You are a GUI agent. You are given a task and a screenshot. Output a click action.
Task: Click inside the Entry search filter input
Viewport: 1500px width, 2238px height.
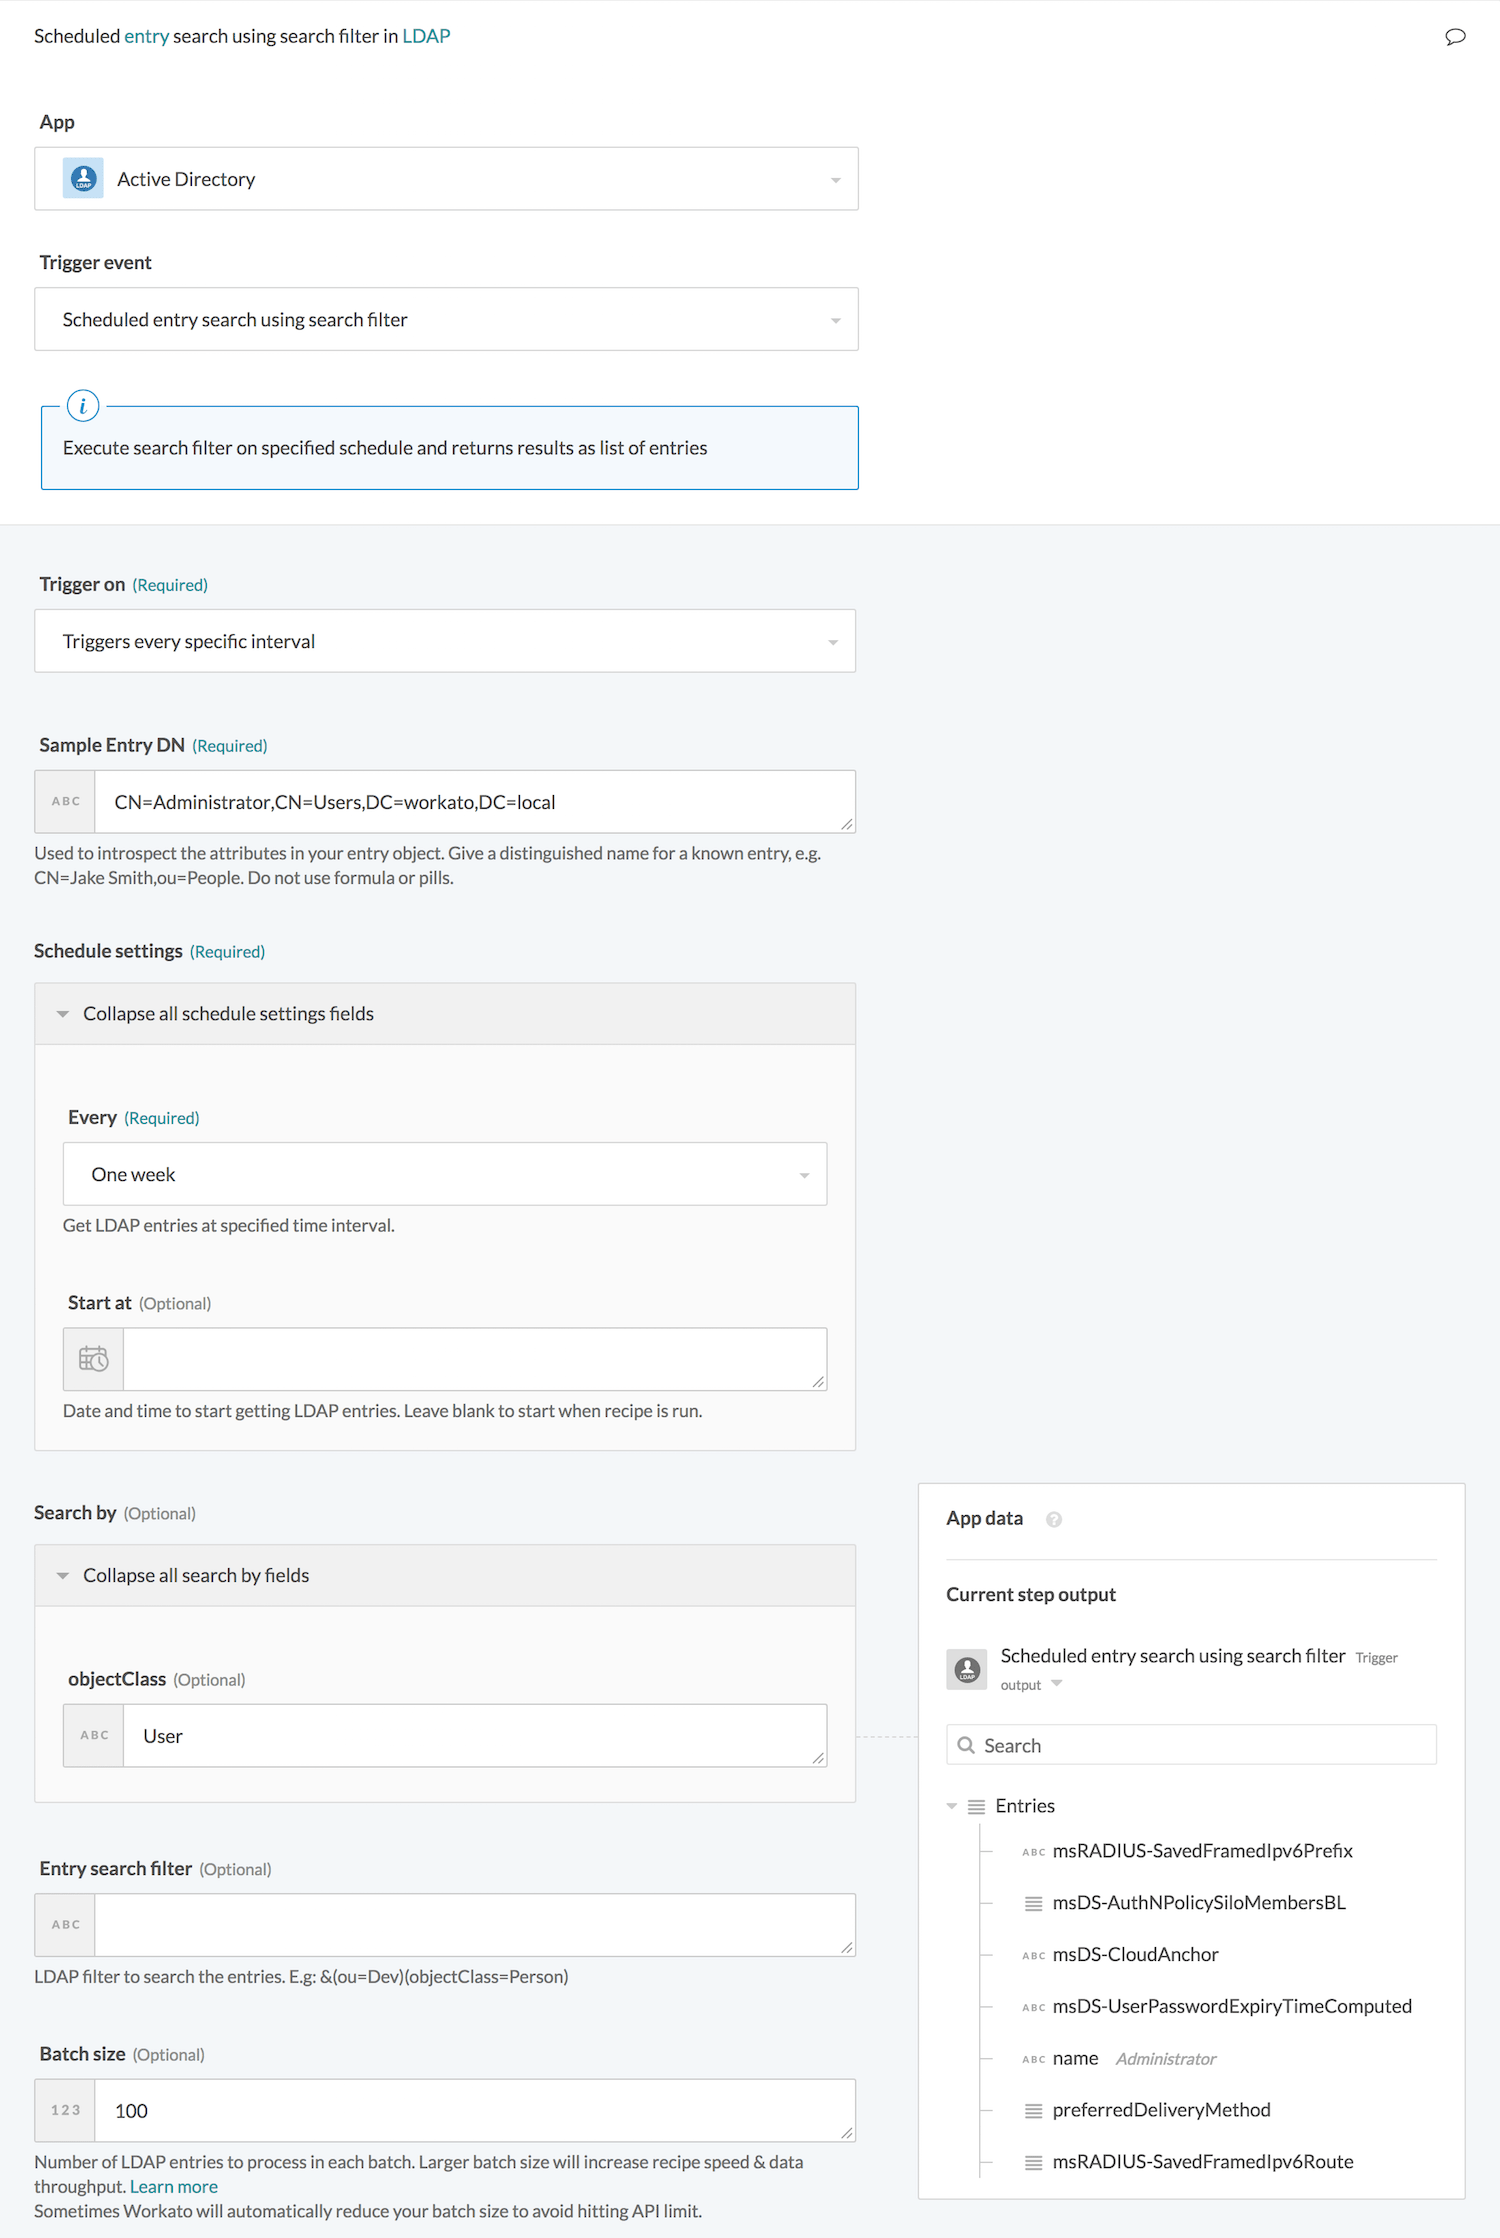pos(470,1923)
